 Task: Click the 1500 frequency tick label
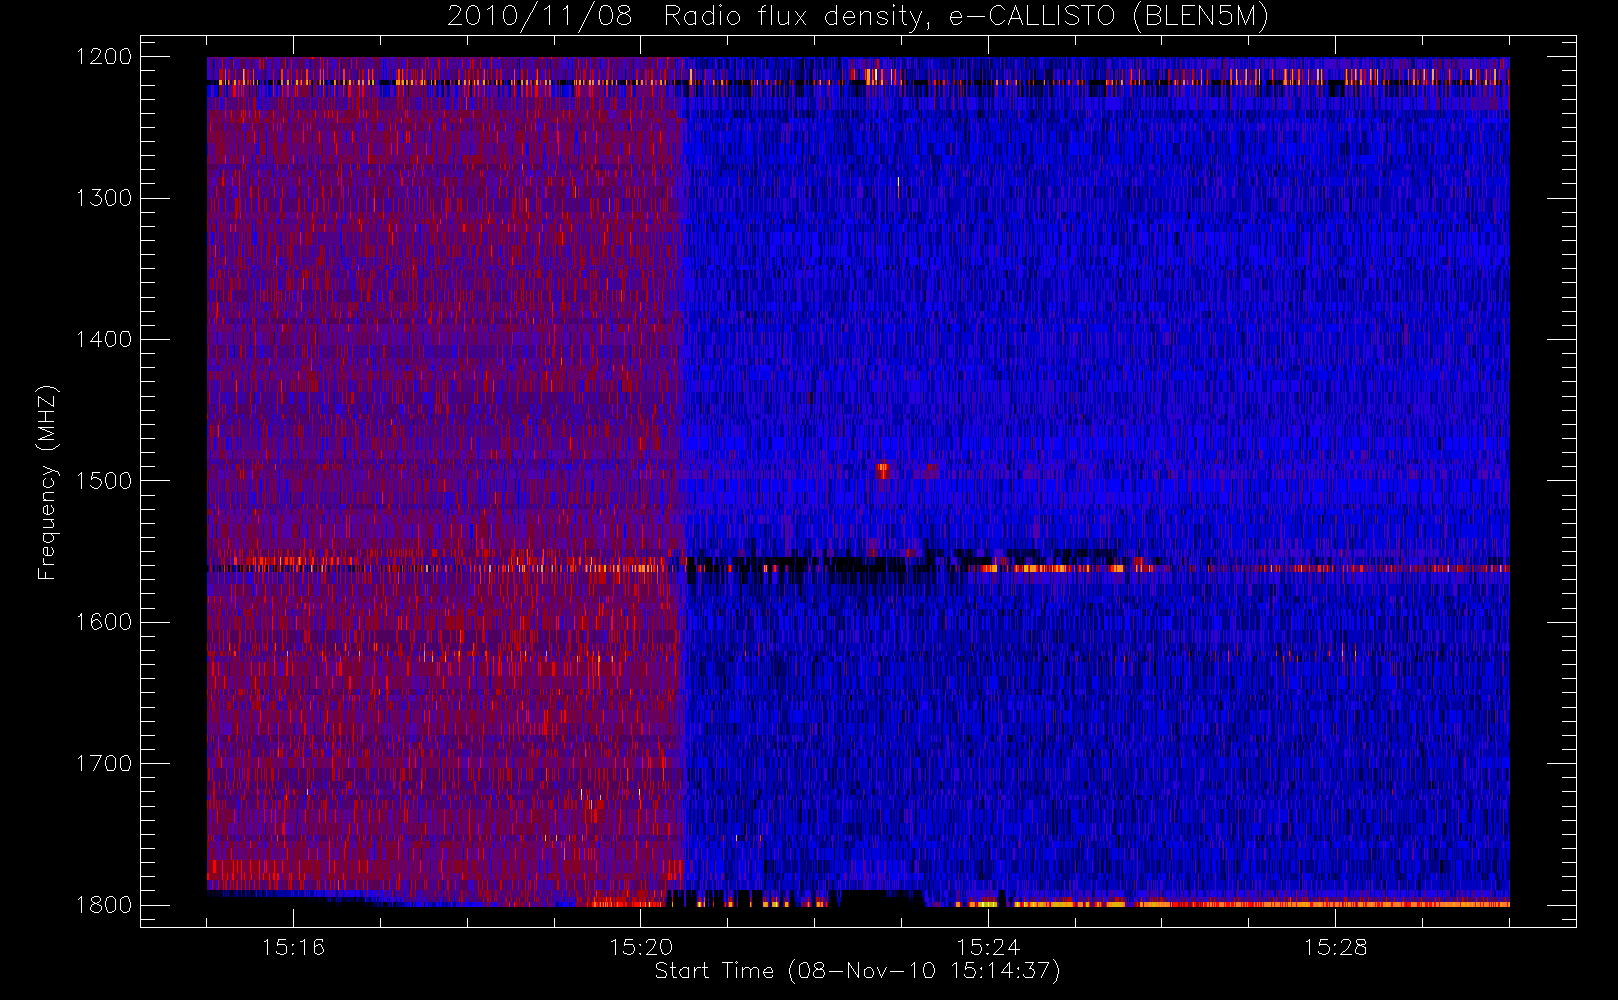(x=104, y=481)
